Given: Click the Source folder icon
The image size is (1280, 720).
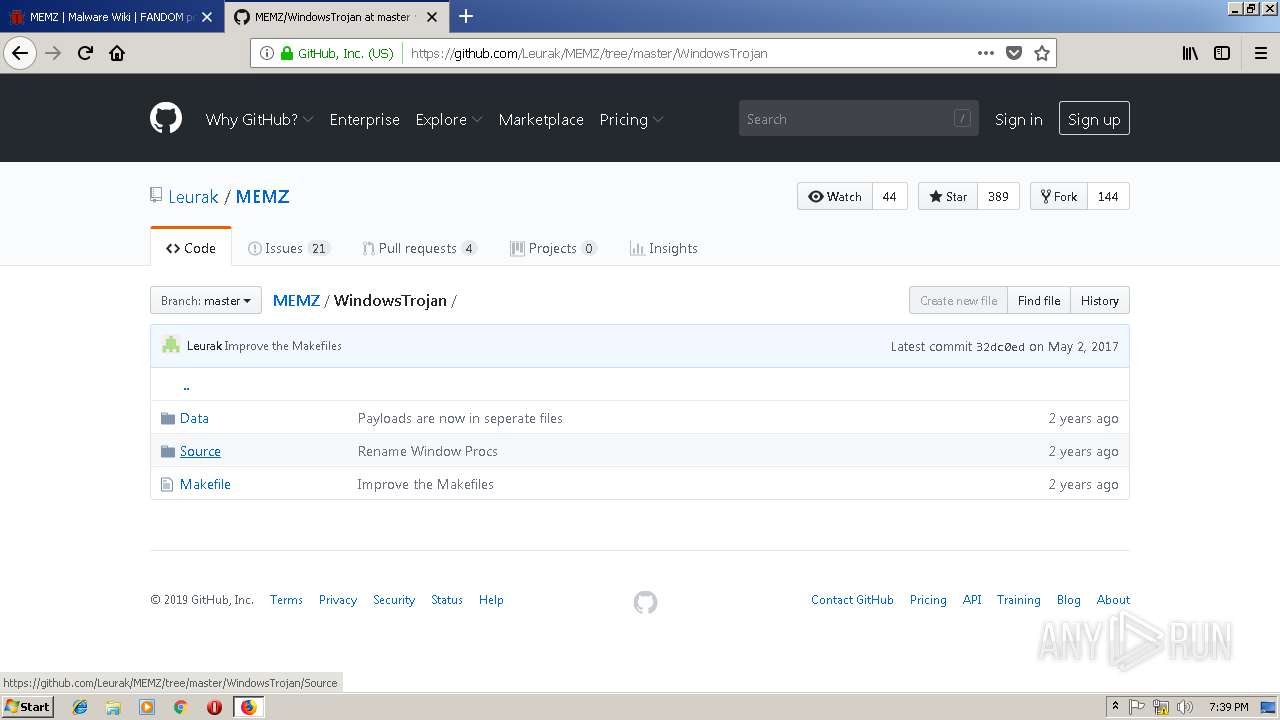Looking at the screenshot, I should click(168, 451).
